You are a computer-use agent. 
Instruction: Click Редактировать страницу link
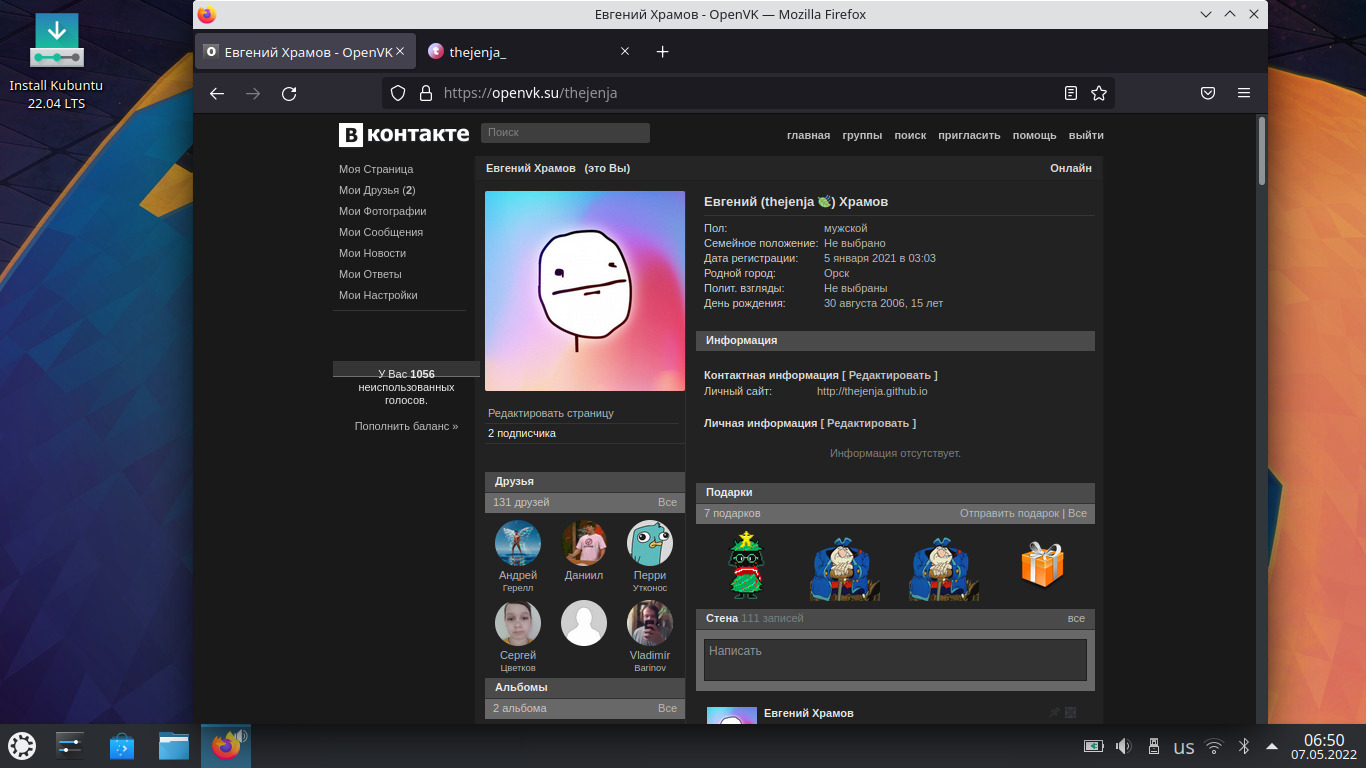pyautogui.click(x=550, y=413)
